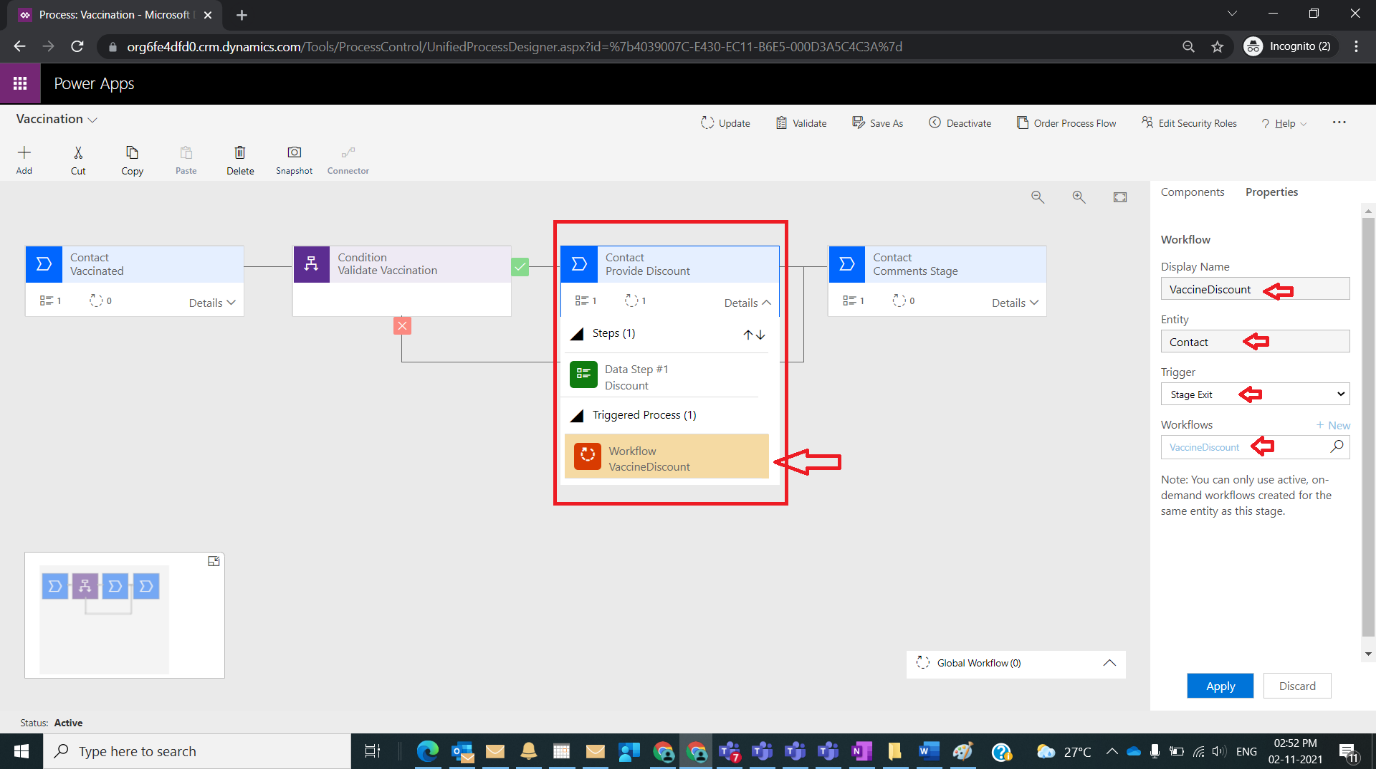Screen dimensions: 1376x769
Task: Click the green check mark on Validate Vaccination condition
Action: click(520, 267)
